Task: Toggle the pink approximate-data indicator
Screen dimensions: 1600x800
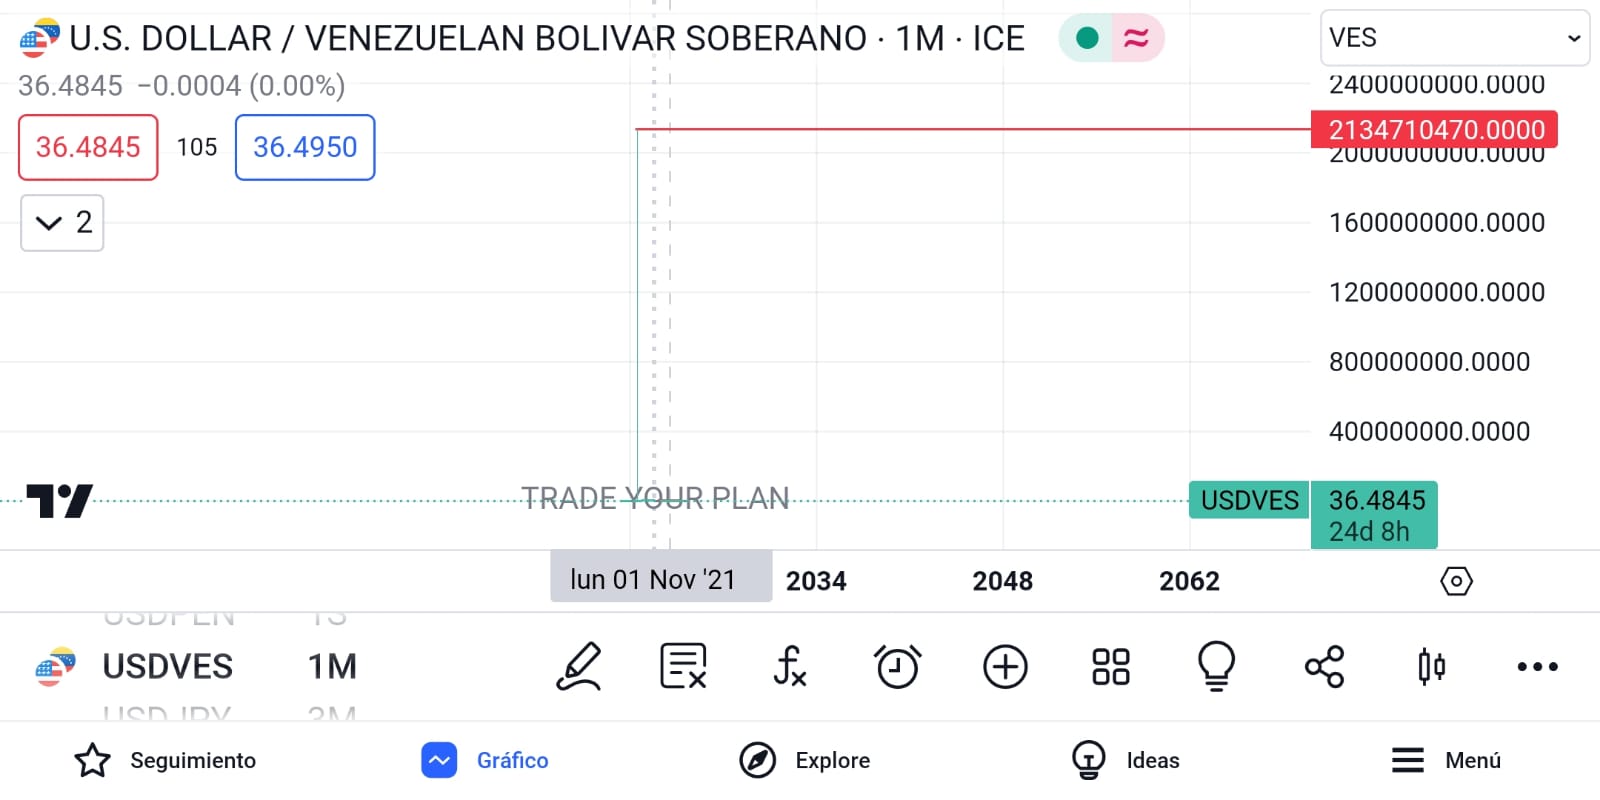Action: [1137, 39]
